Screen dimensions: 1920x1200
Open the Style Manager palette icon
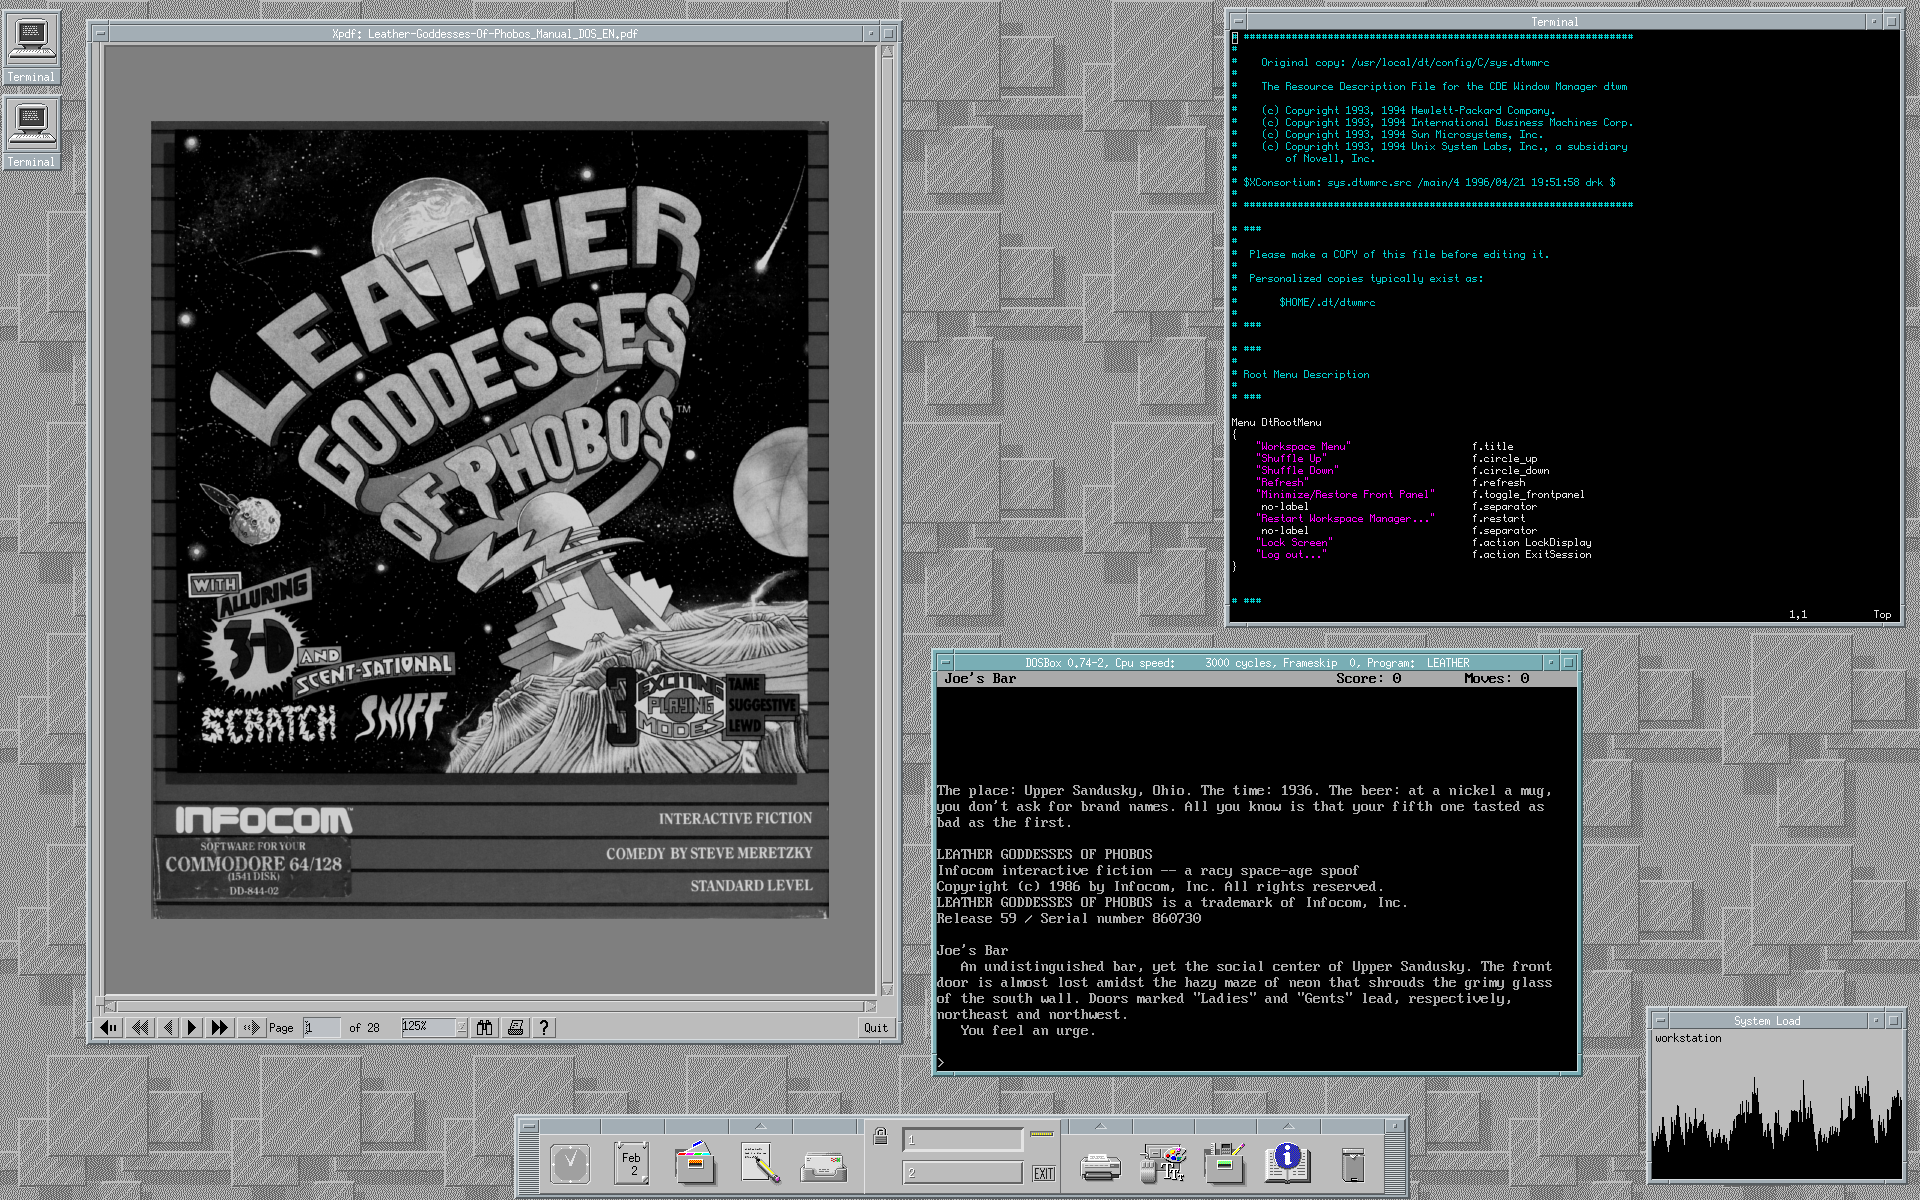coord(1163,1164)
